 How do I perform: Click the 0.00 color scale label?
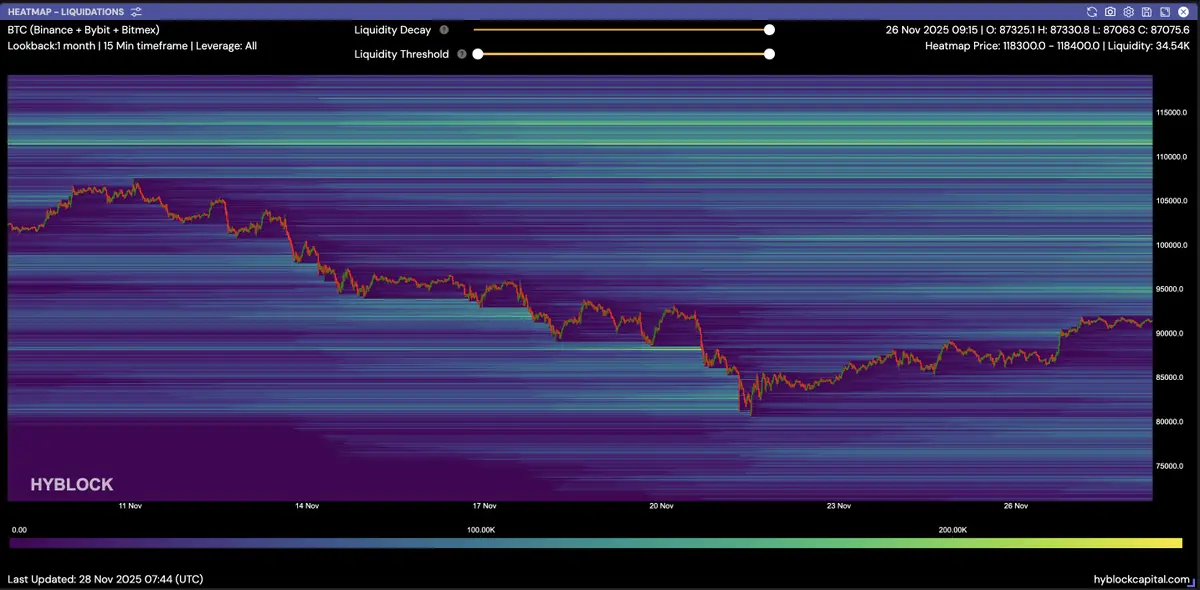point(18,529)
